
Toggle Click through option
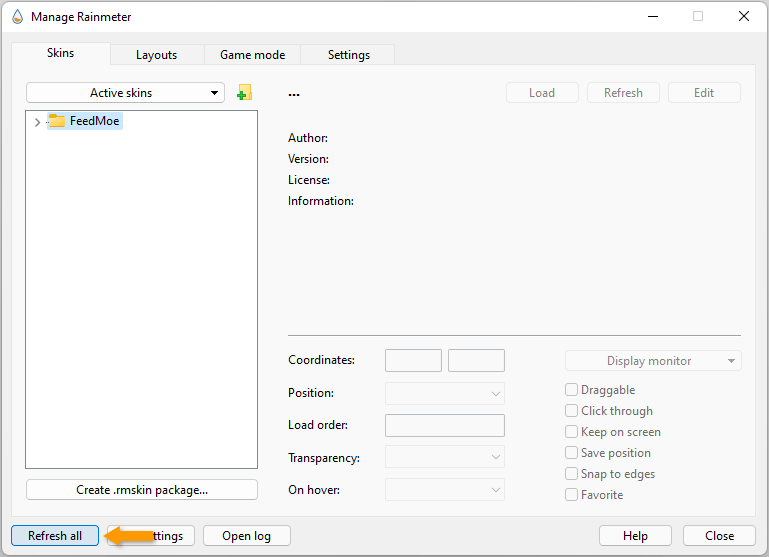point(571,410)
